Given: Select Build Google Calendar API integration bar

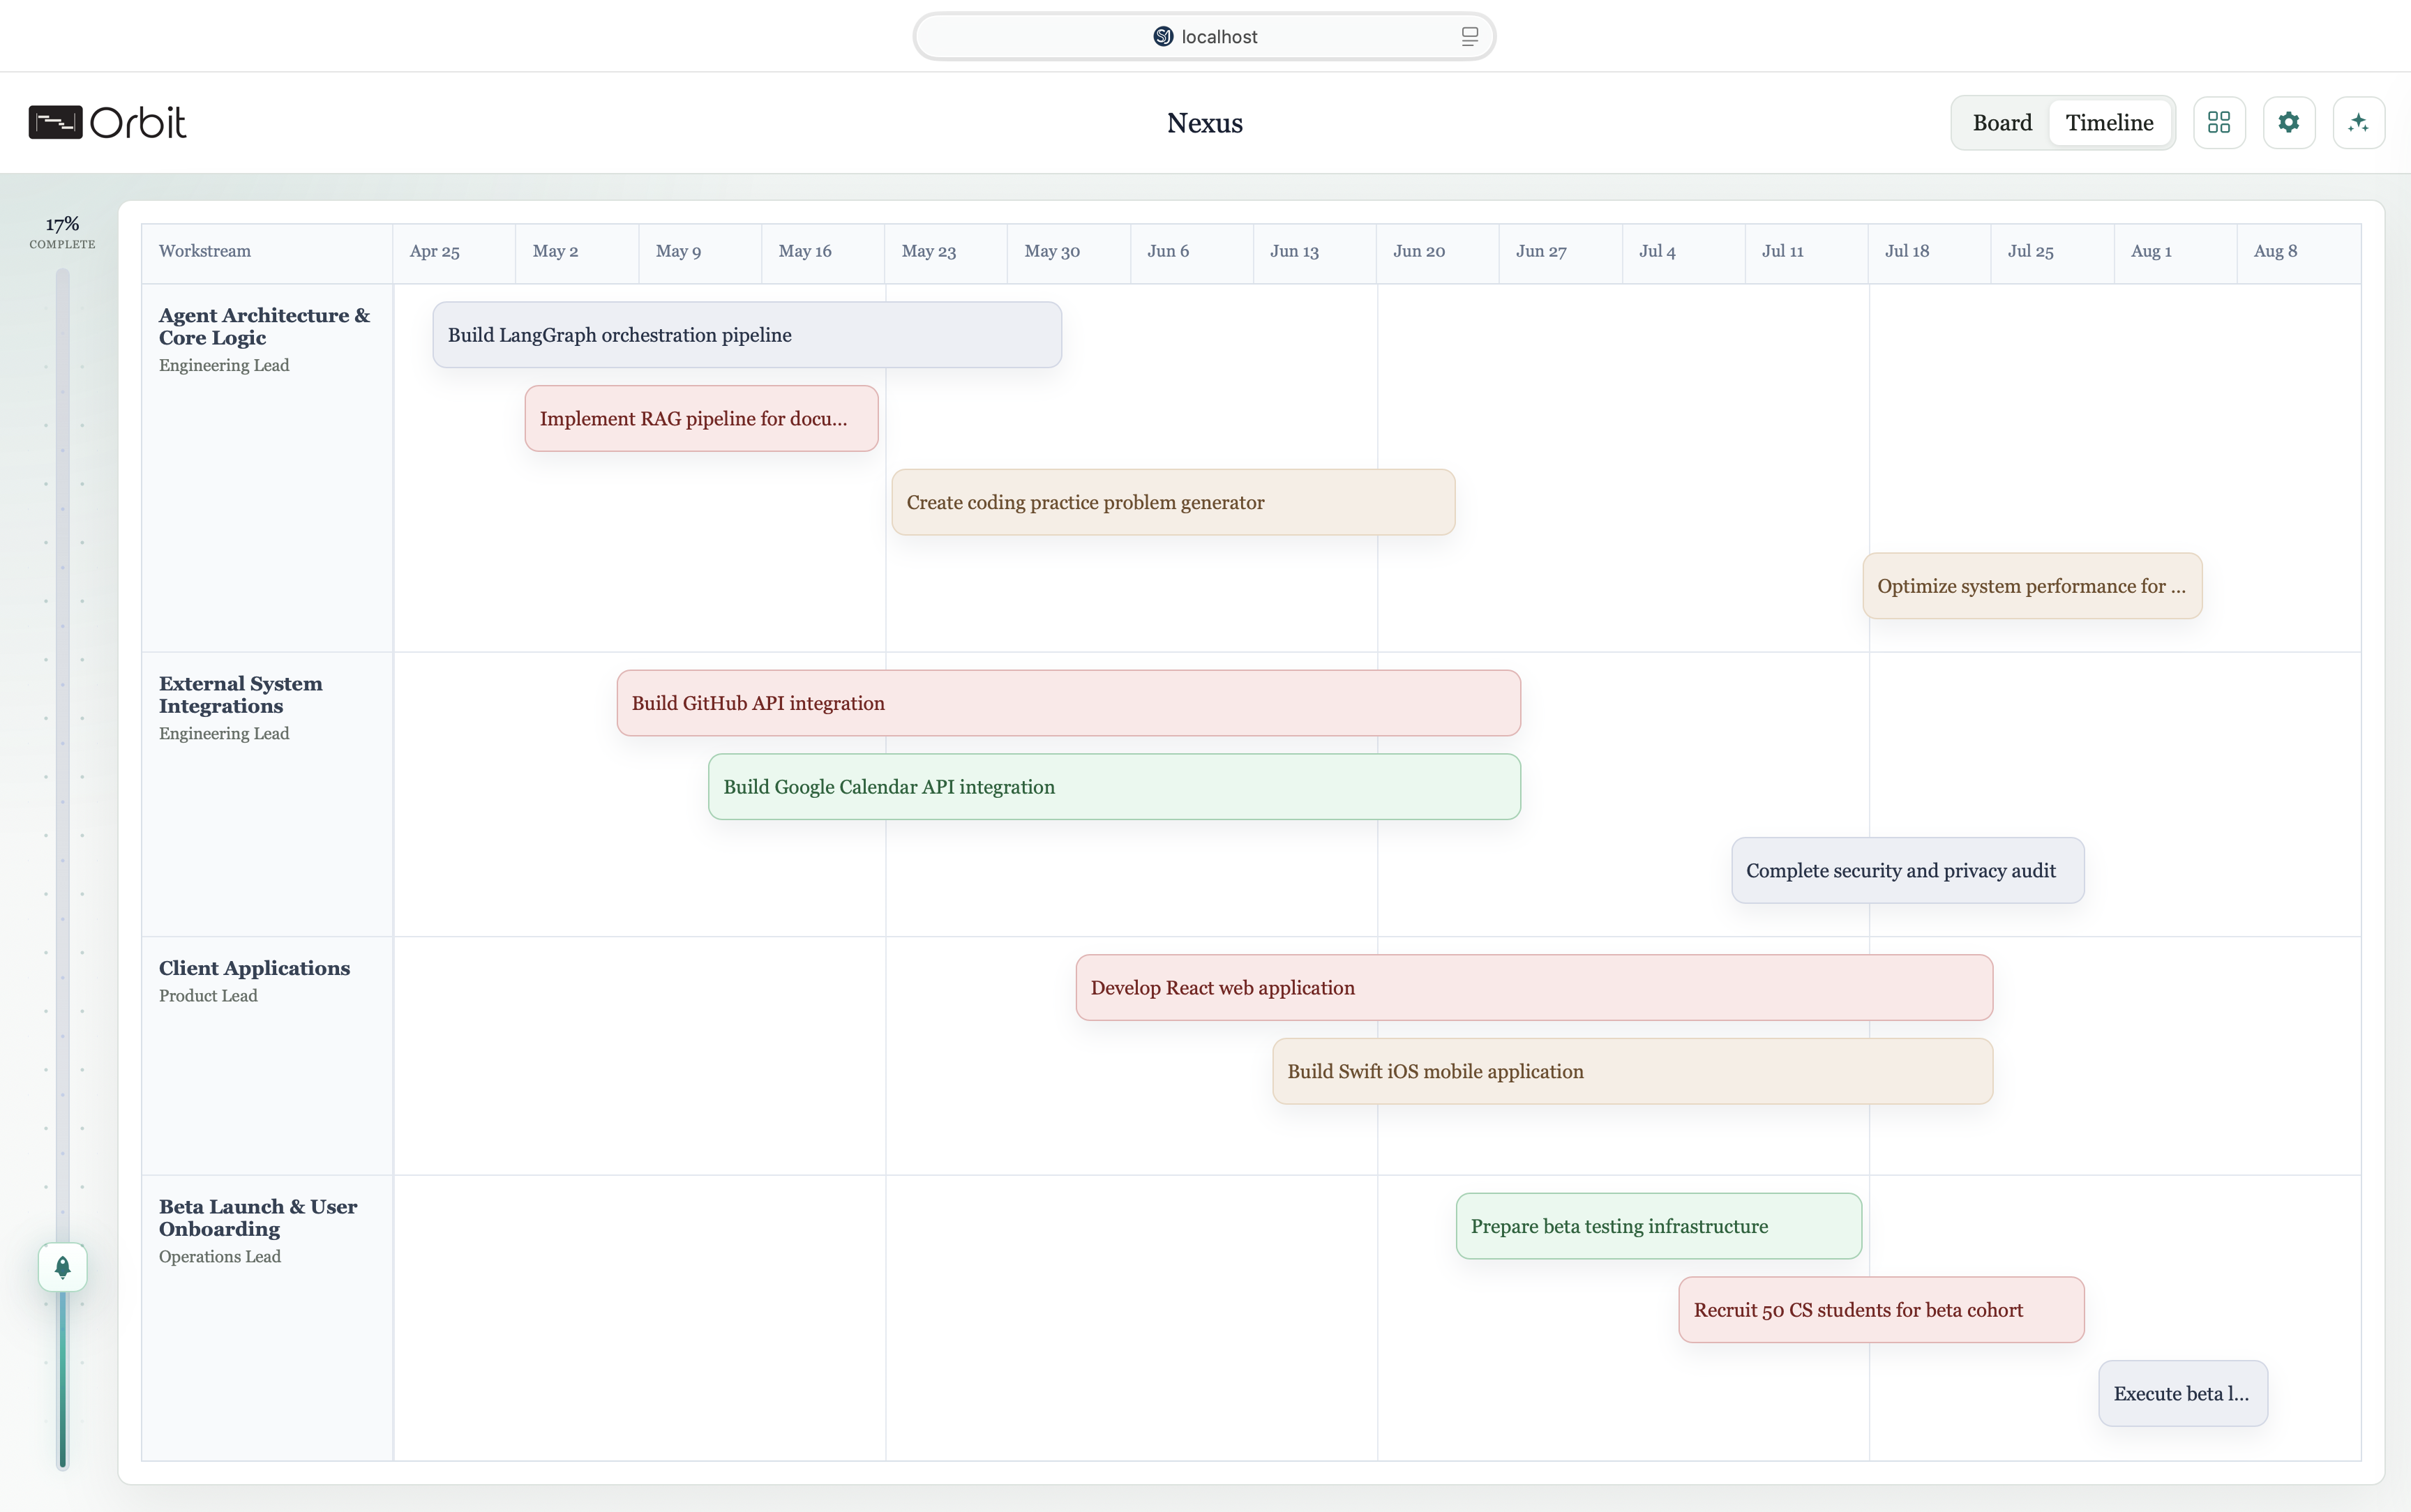Looking at the screenshot, I should pos(1114,787).
